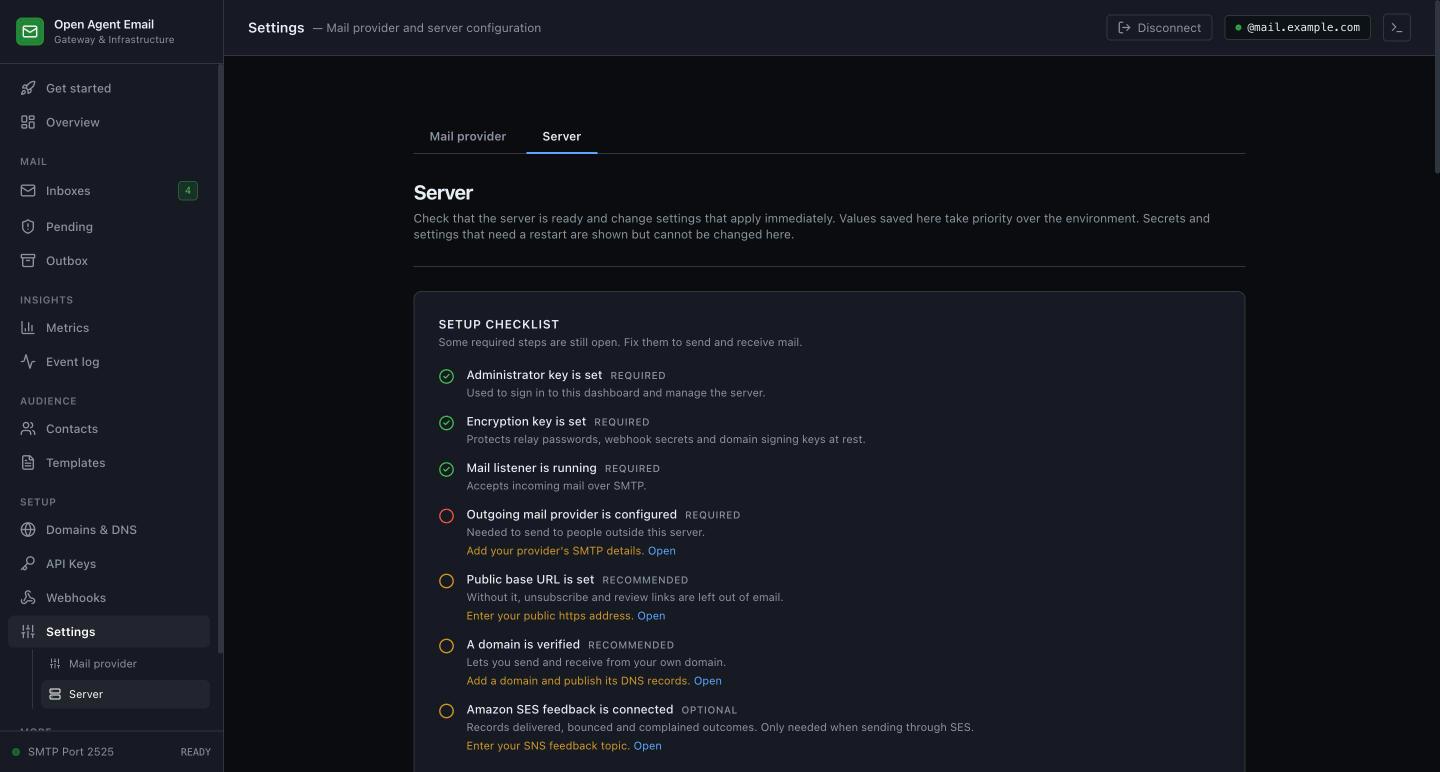Image resolution: width=1440 pixels, height=772 pixels.
Task: Open the terminal console icon button
Action: click(x=1397, y=28)
